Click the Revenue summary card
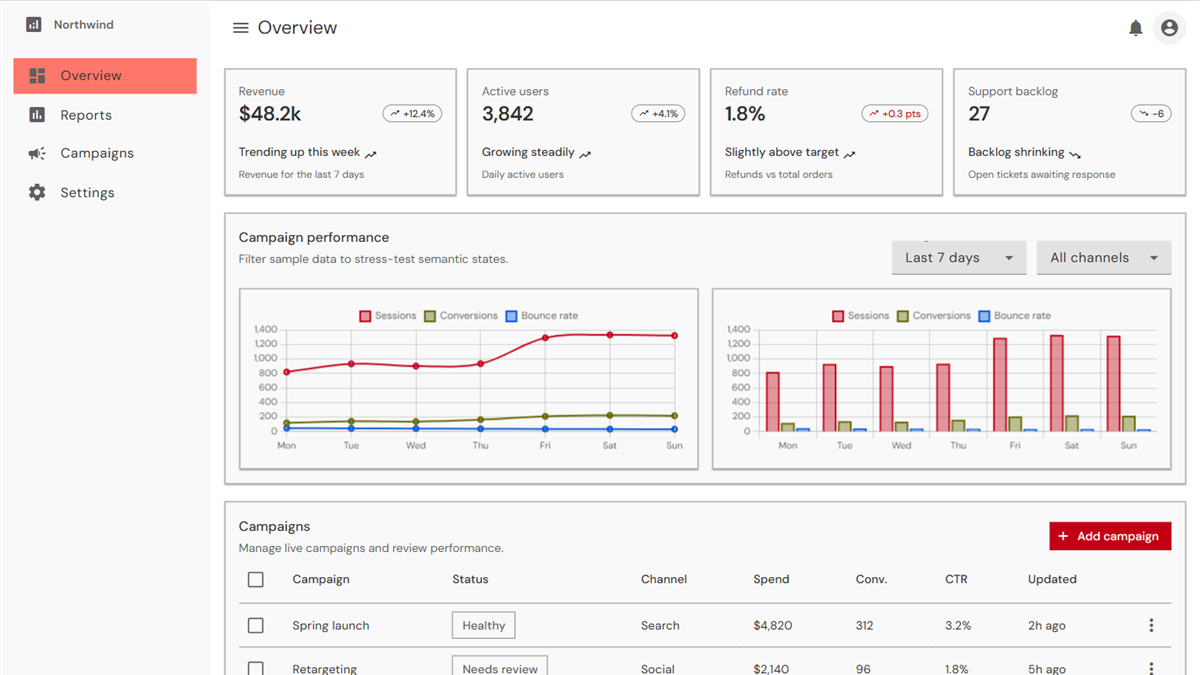1200x675 pixels. coord(340,132)
